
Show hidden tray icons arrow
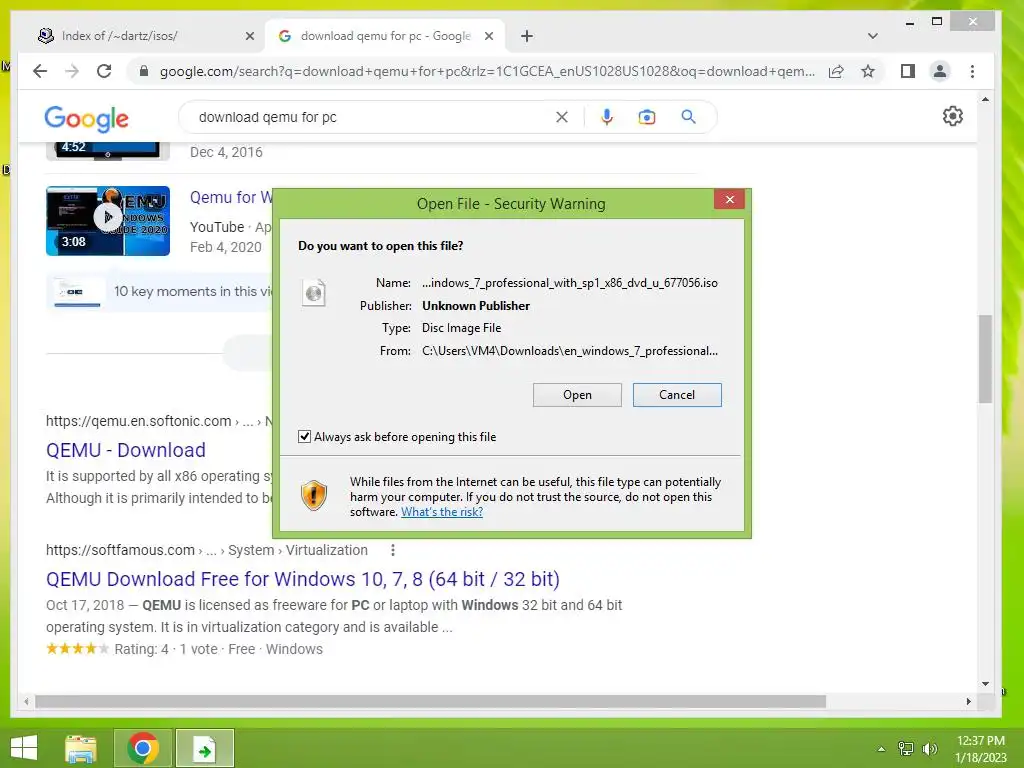point(881,748)
